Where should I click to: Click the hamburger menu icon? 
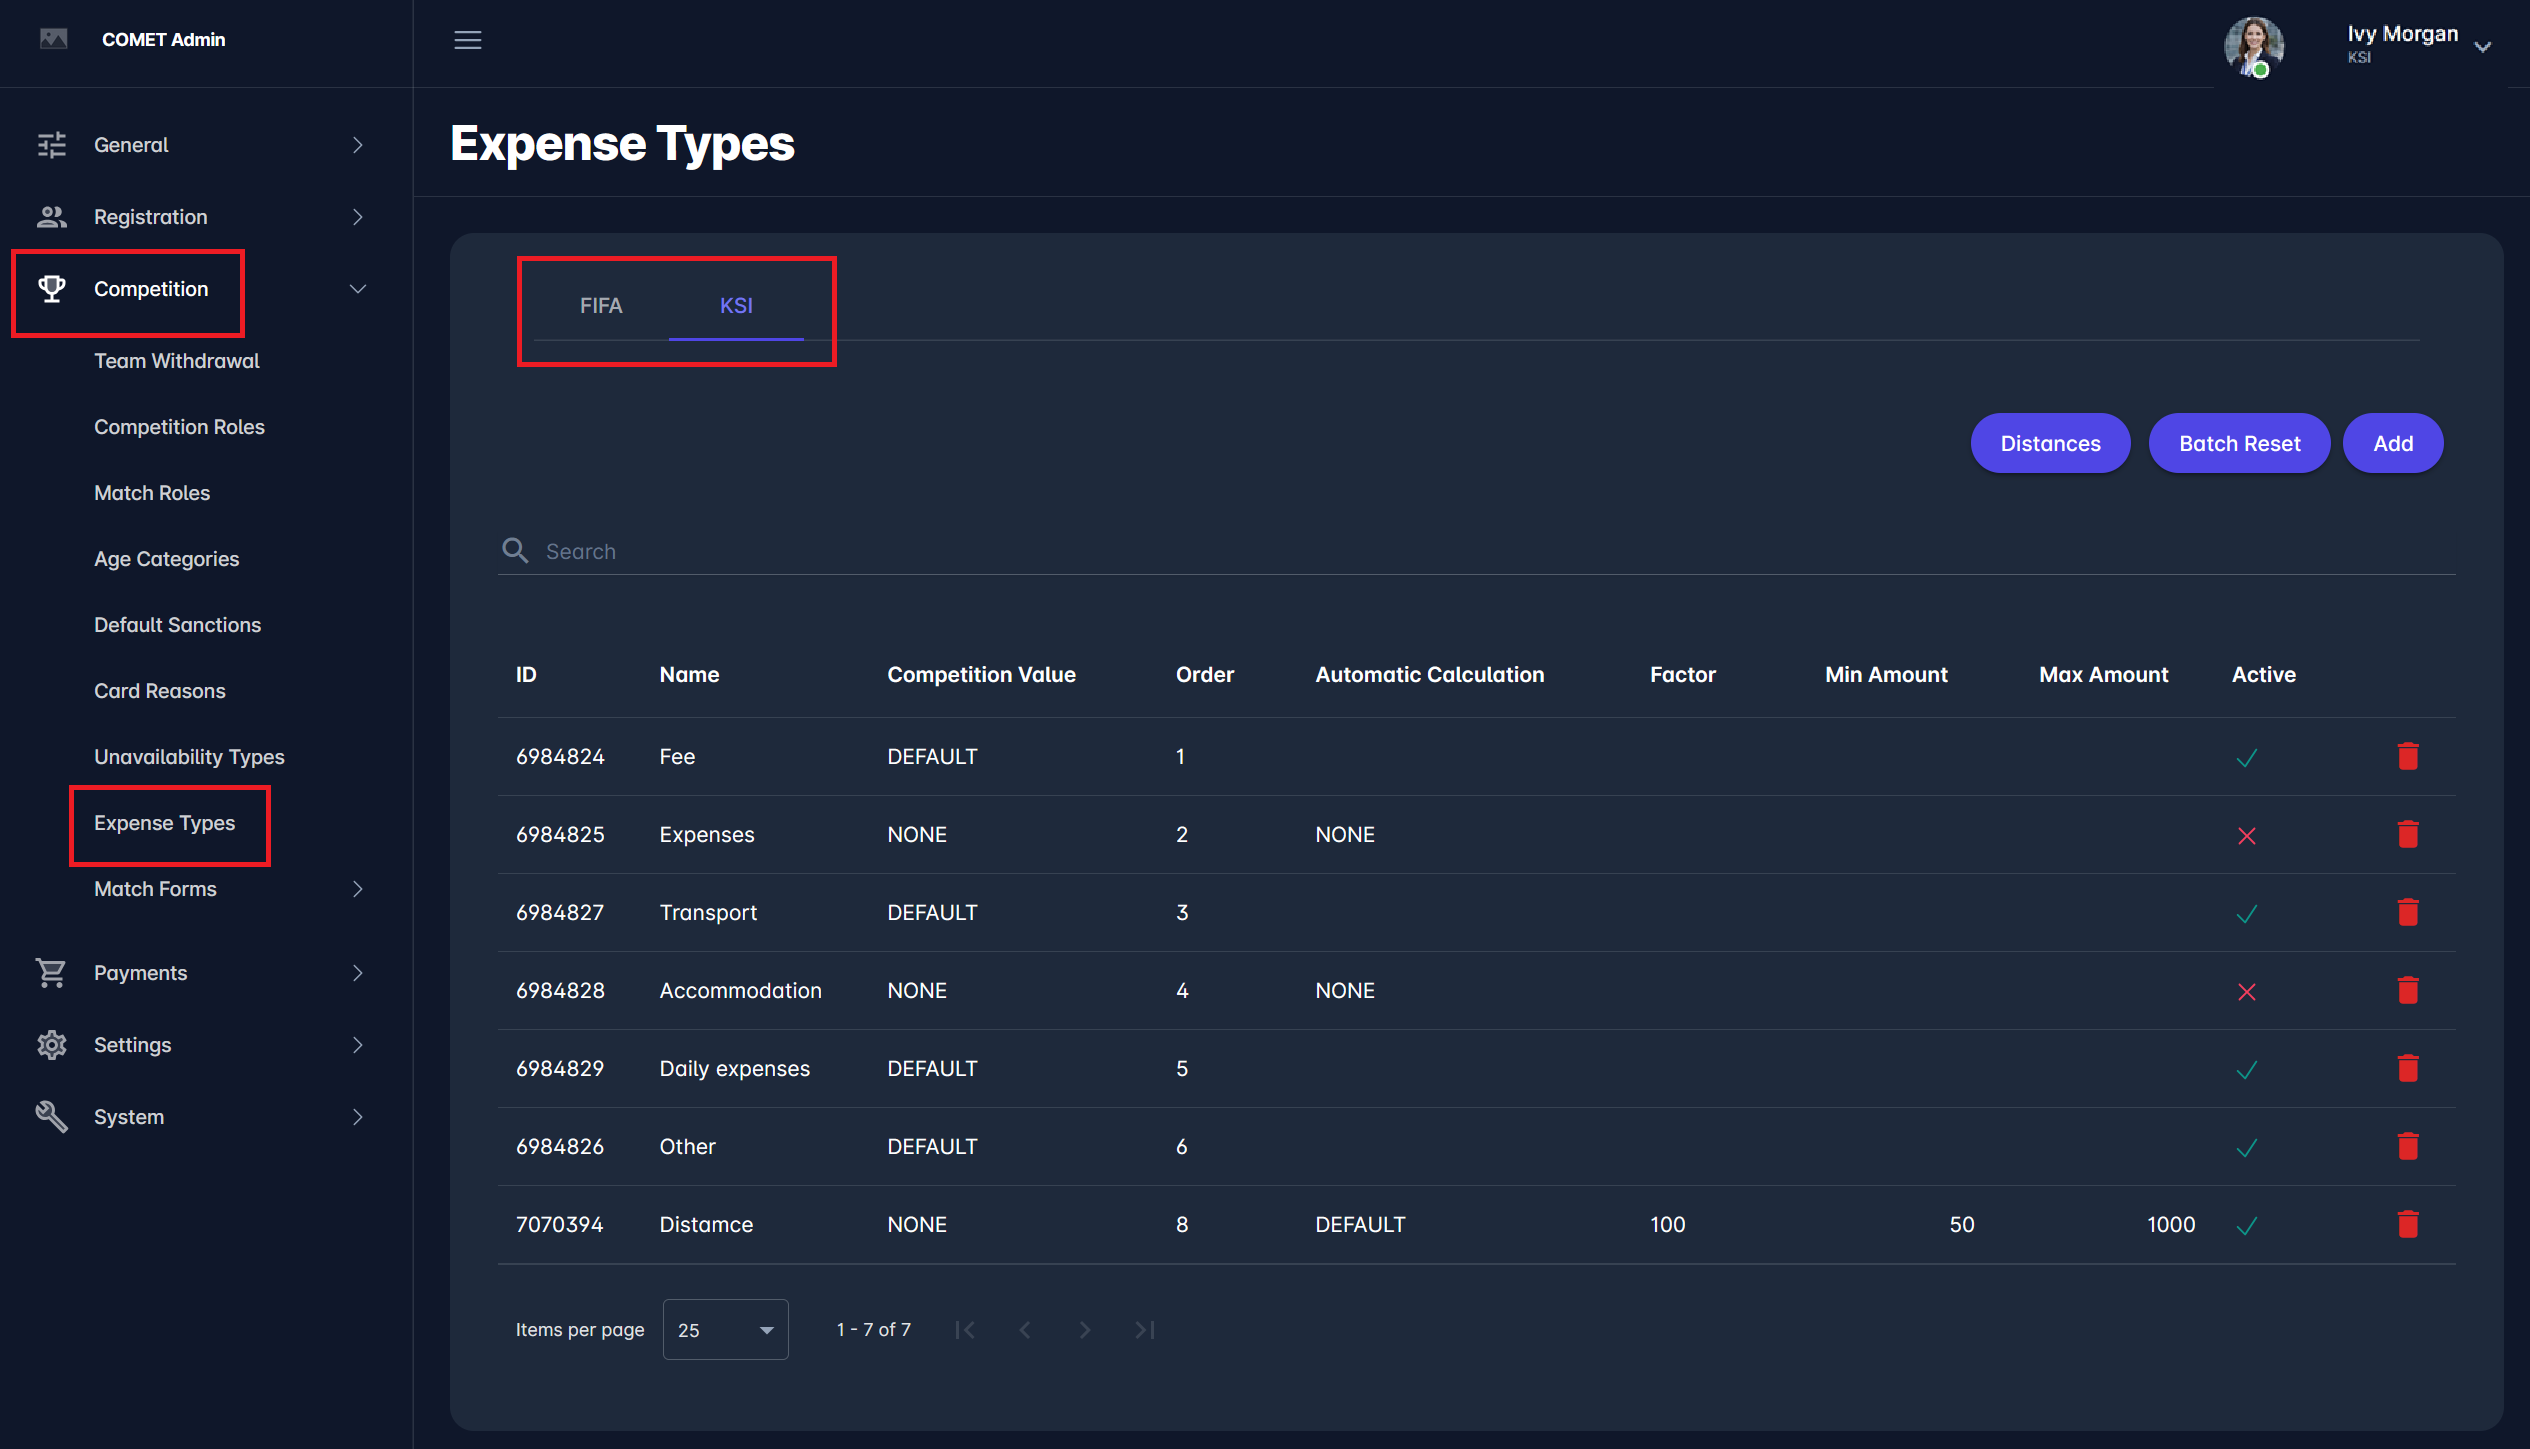[x=467, y=40]
